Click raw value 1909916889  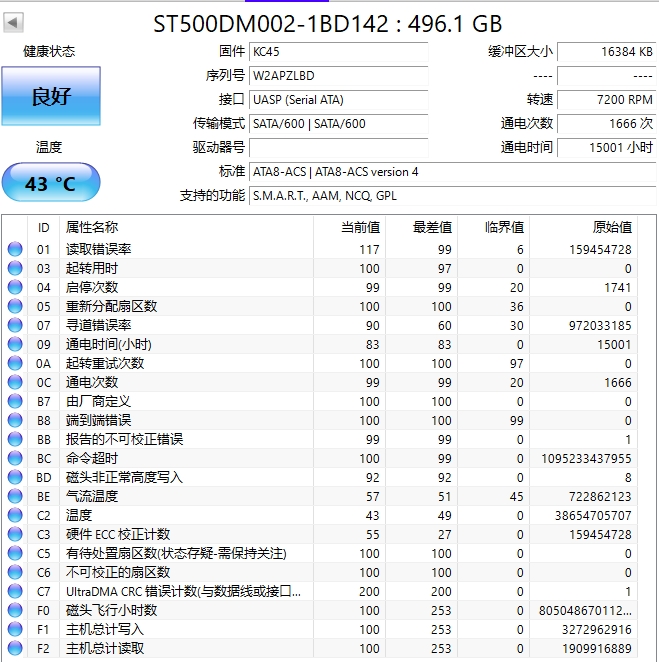click(597, 648)
